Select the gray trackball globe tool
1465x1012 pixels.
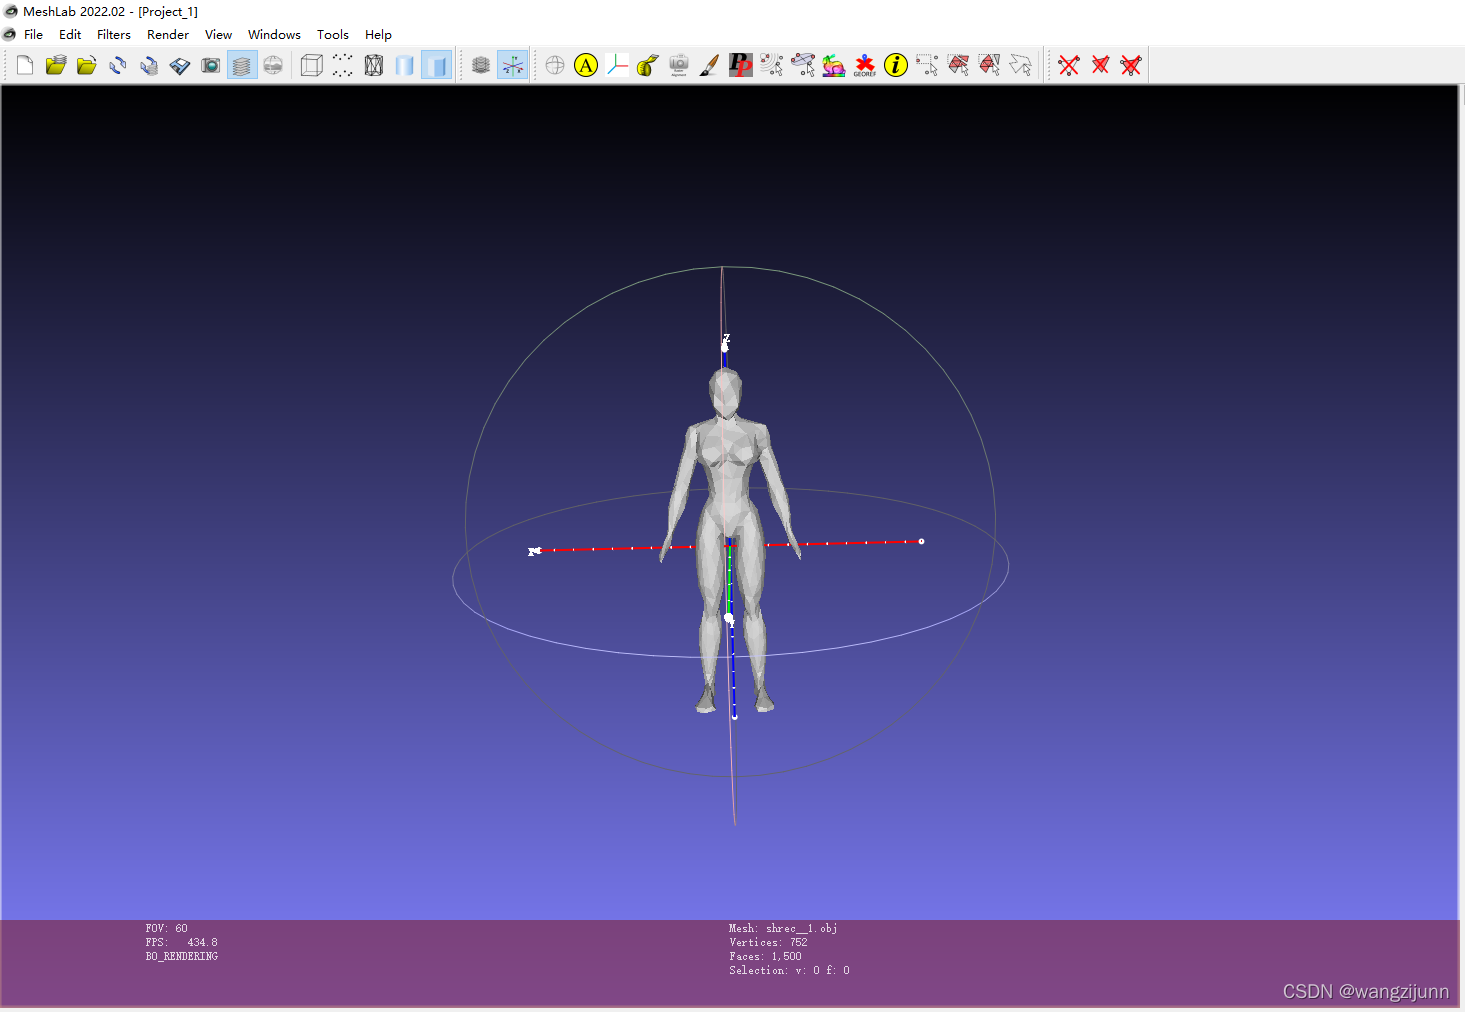(555, 66)
